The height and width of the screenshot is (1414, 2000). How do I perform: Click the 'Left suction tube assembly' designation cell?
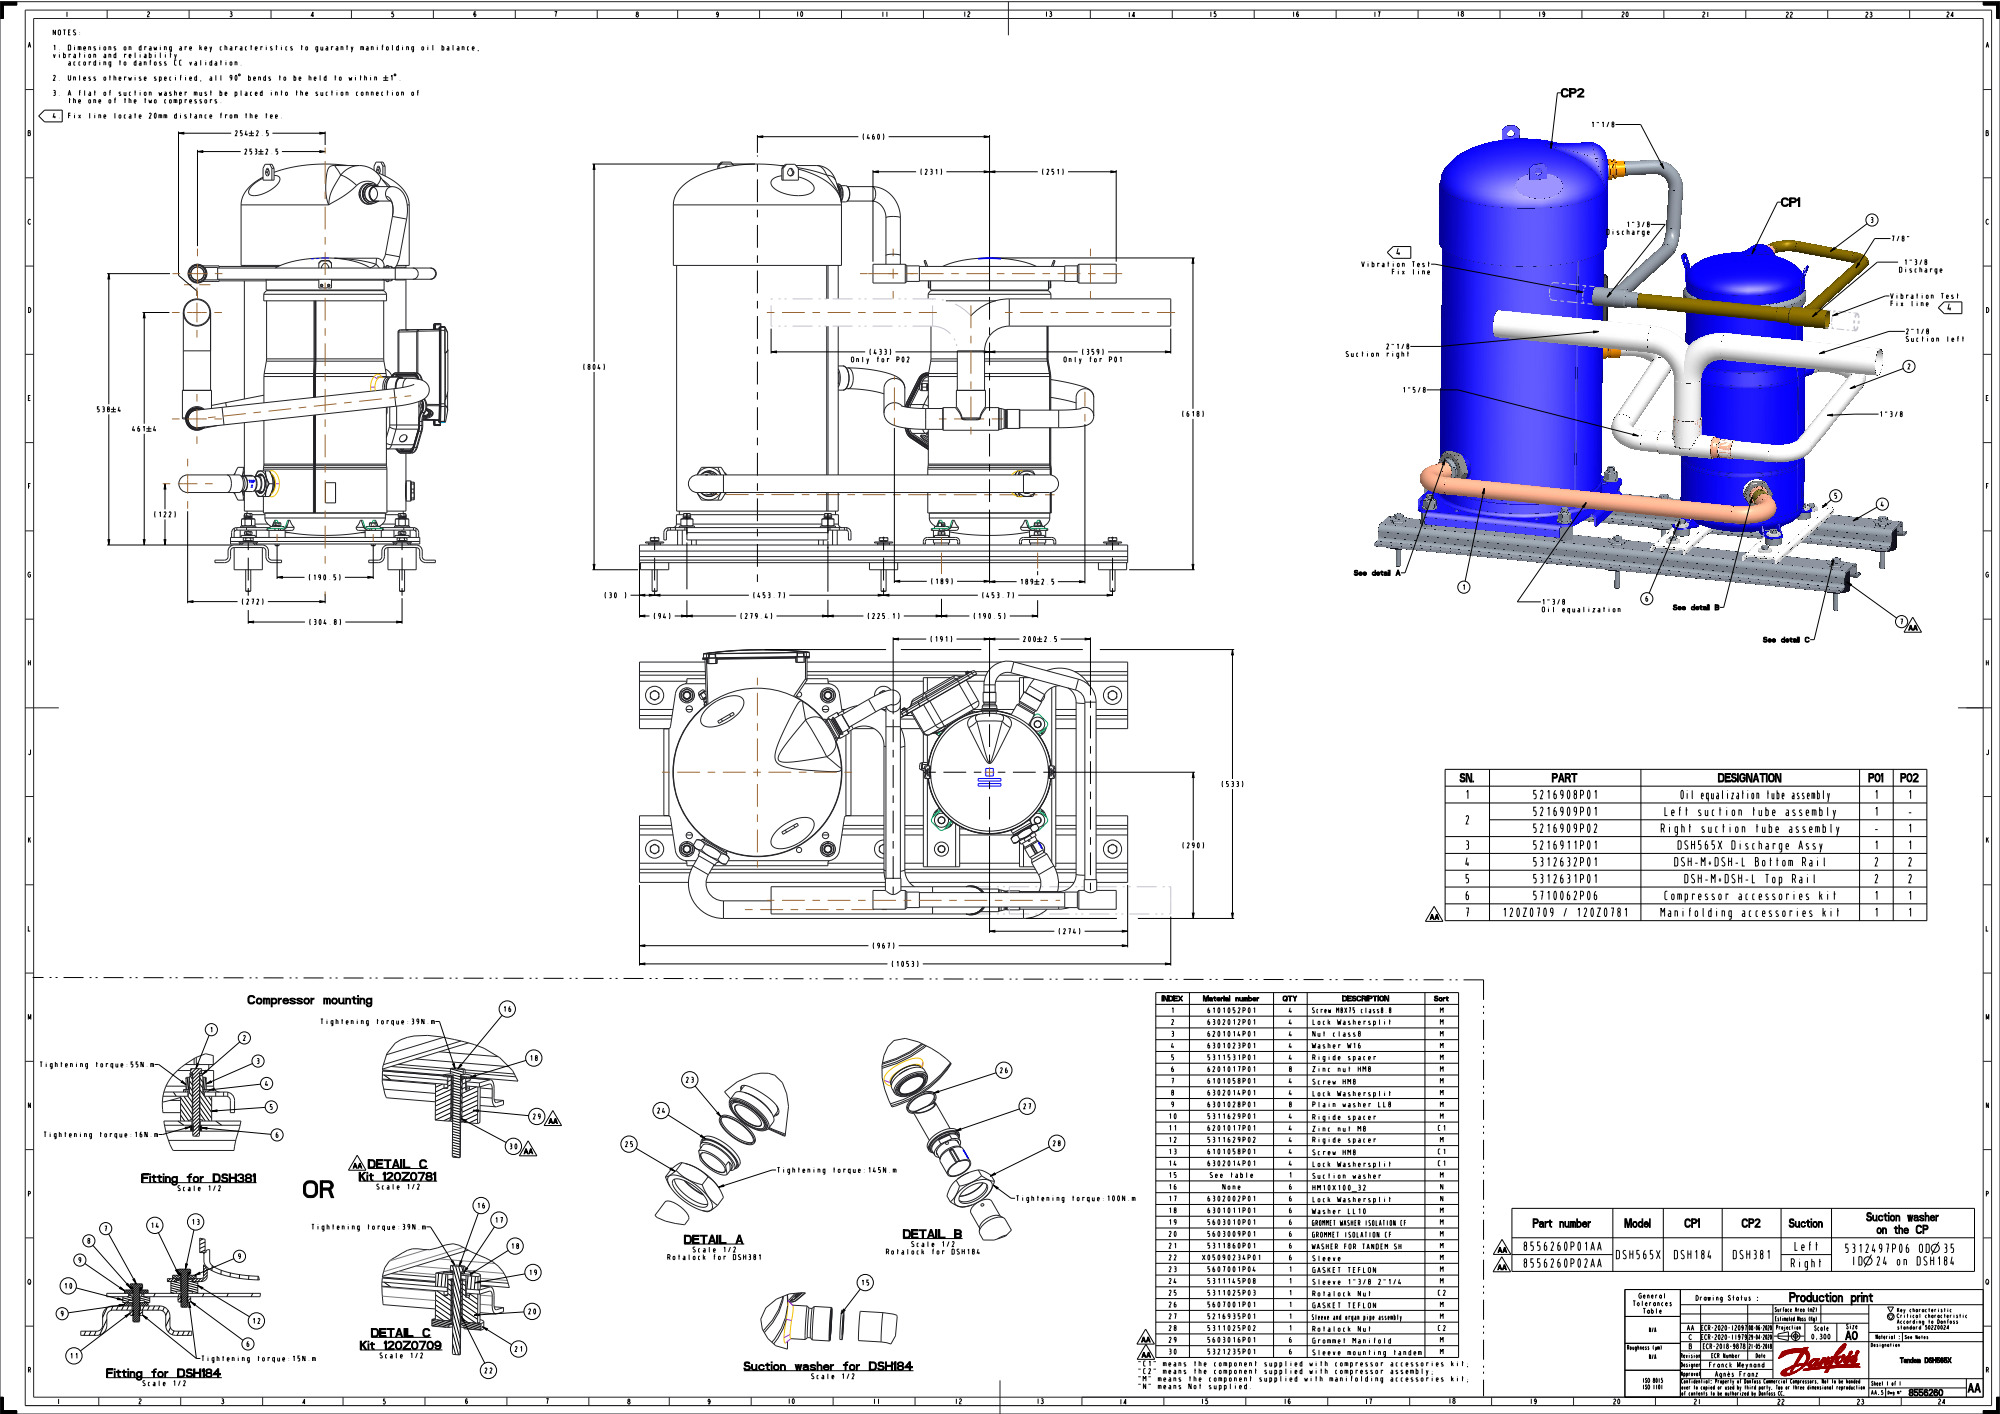(1750, 812)
